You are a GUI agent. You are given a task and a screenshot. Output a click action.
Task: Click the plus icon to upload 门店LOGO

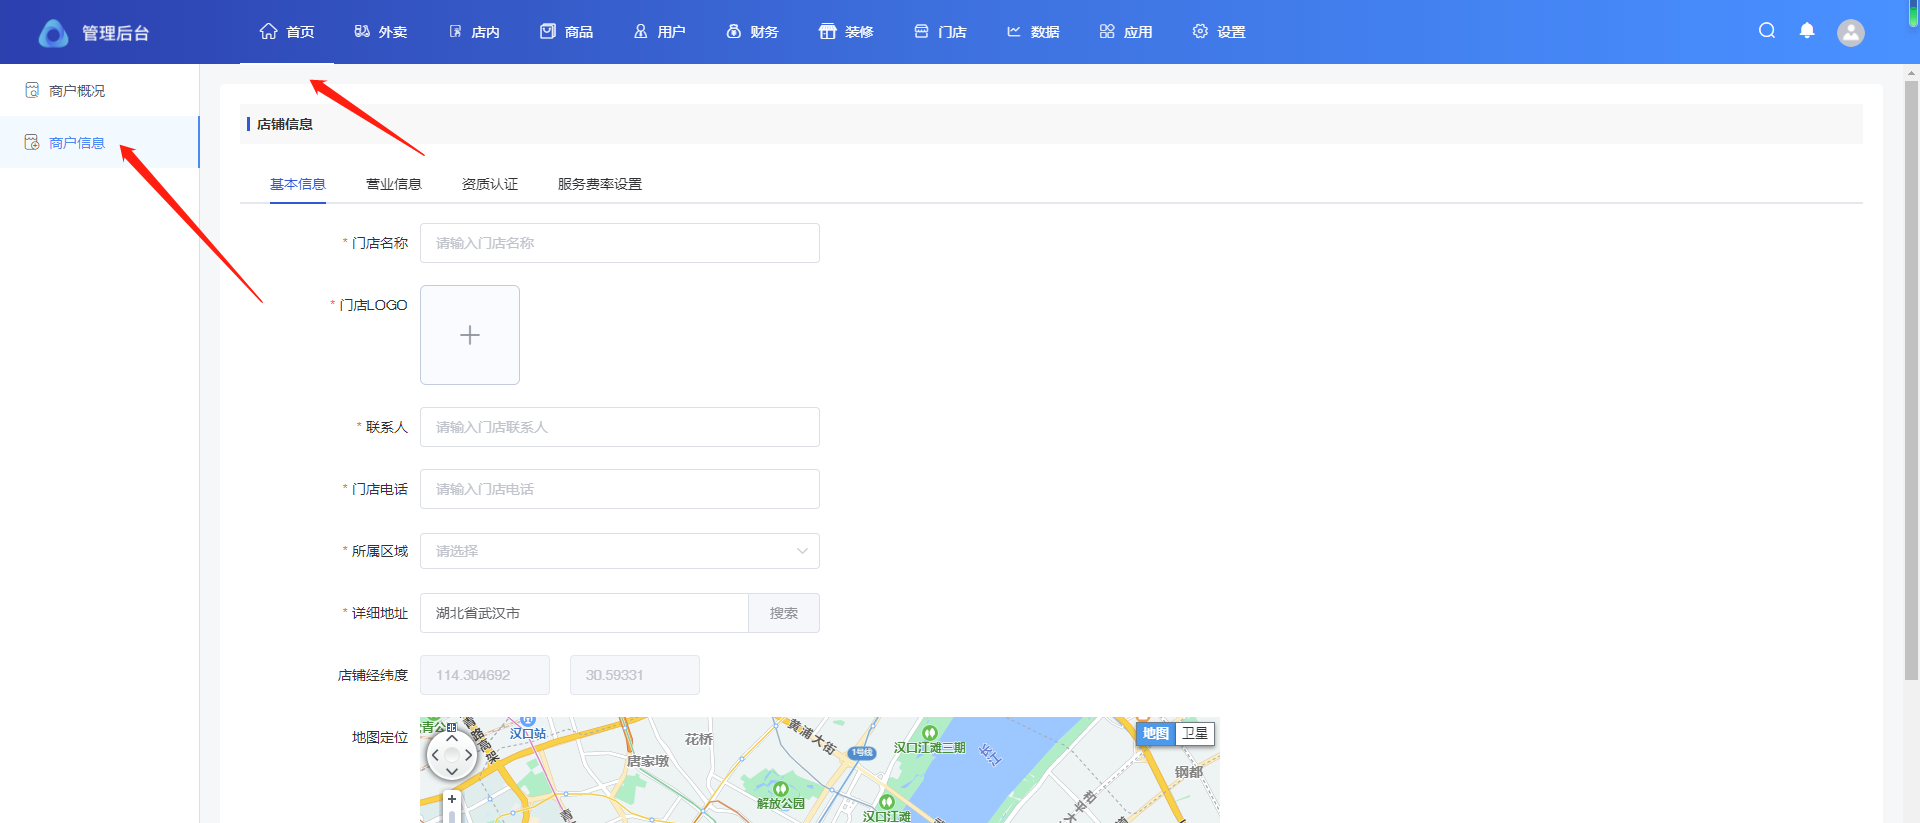470,335
